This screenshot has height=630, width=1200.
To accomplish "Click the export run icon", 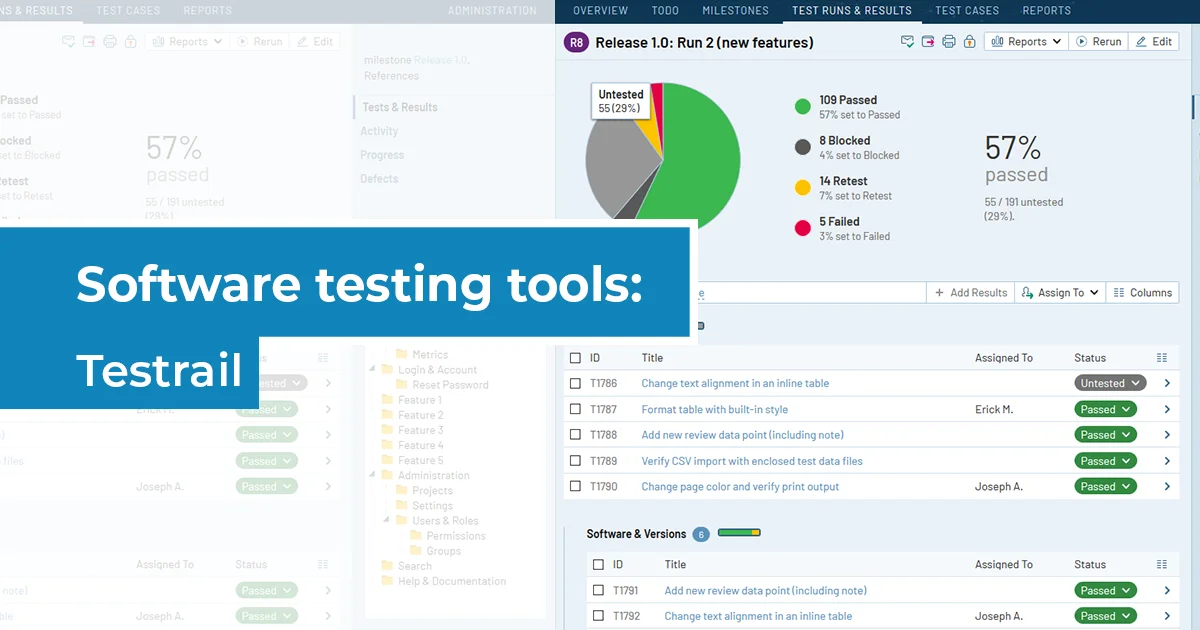I will point(928,42).
